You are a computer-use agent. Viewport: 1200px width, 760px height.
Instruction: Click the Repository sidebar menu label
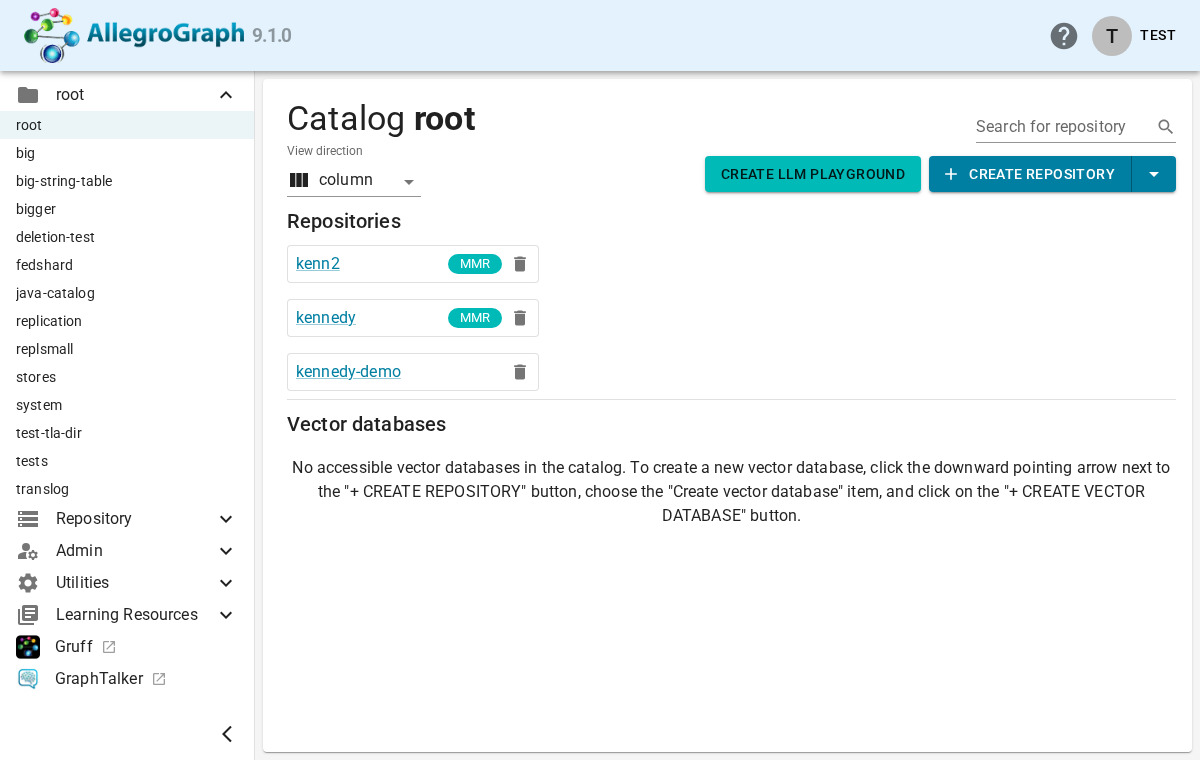[x=94, y=519]
